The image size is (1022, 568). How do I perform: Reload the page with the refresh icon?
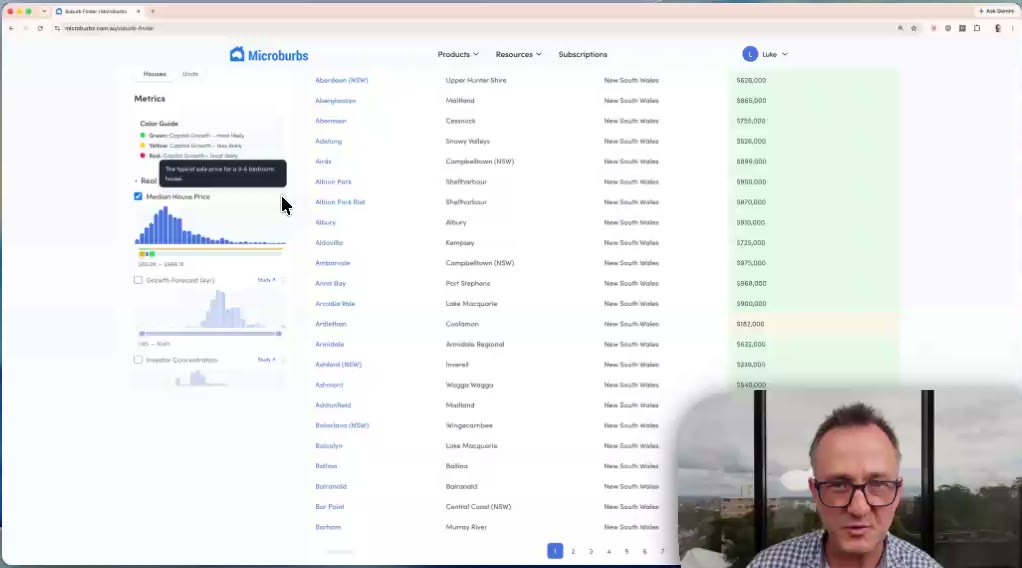(x=40, y=28)
